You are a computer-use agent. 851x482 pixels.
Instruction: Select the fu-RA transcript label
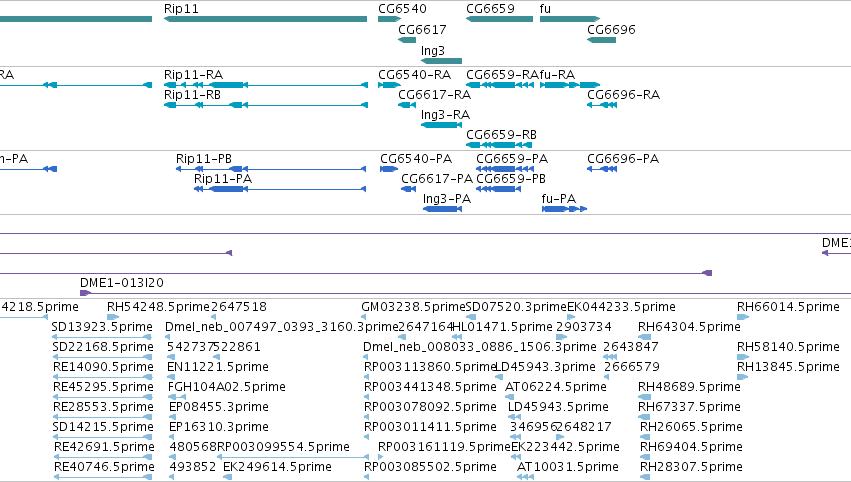pos(557,75)
